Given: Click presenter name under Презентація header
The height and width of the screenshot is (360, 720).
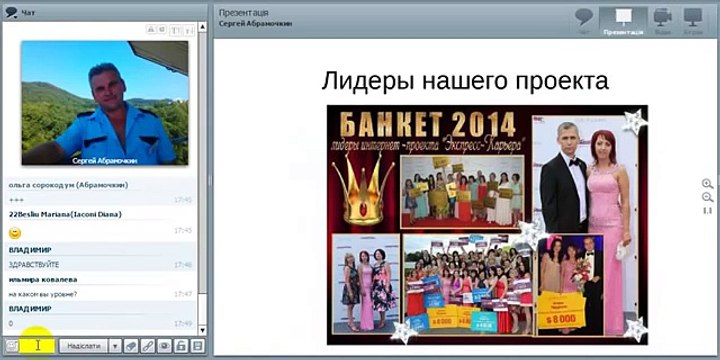Looking at the screenshot, I should [255, 24].
